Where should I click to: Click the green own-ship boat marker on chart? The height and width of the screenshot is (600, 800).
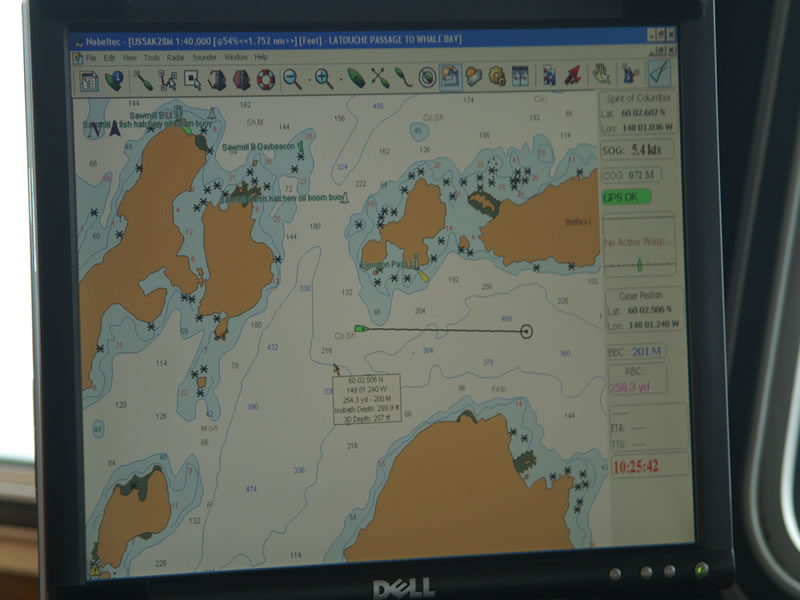(x=361, y=329)
